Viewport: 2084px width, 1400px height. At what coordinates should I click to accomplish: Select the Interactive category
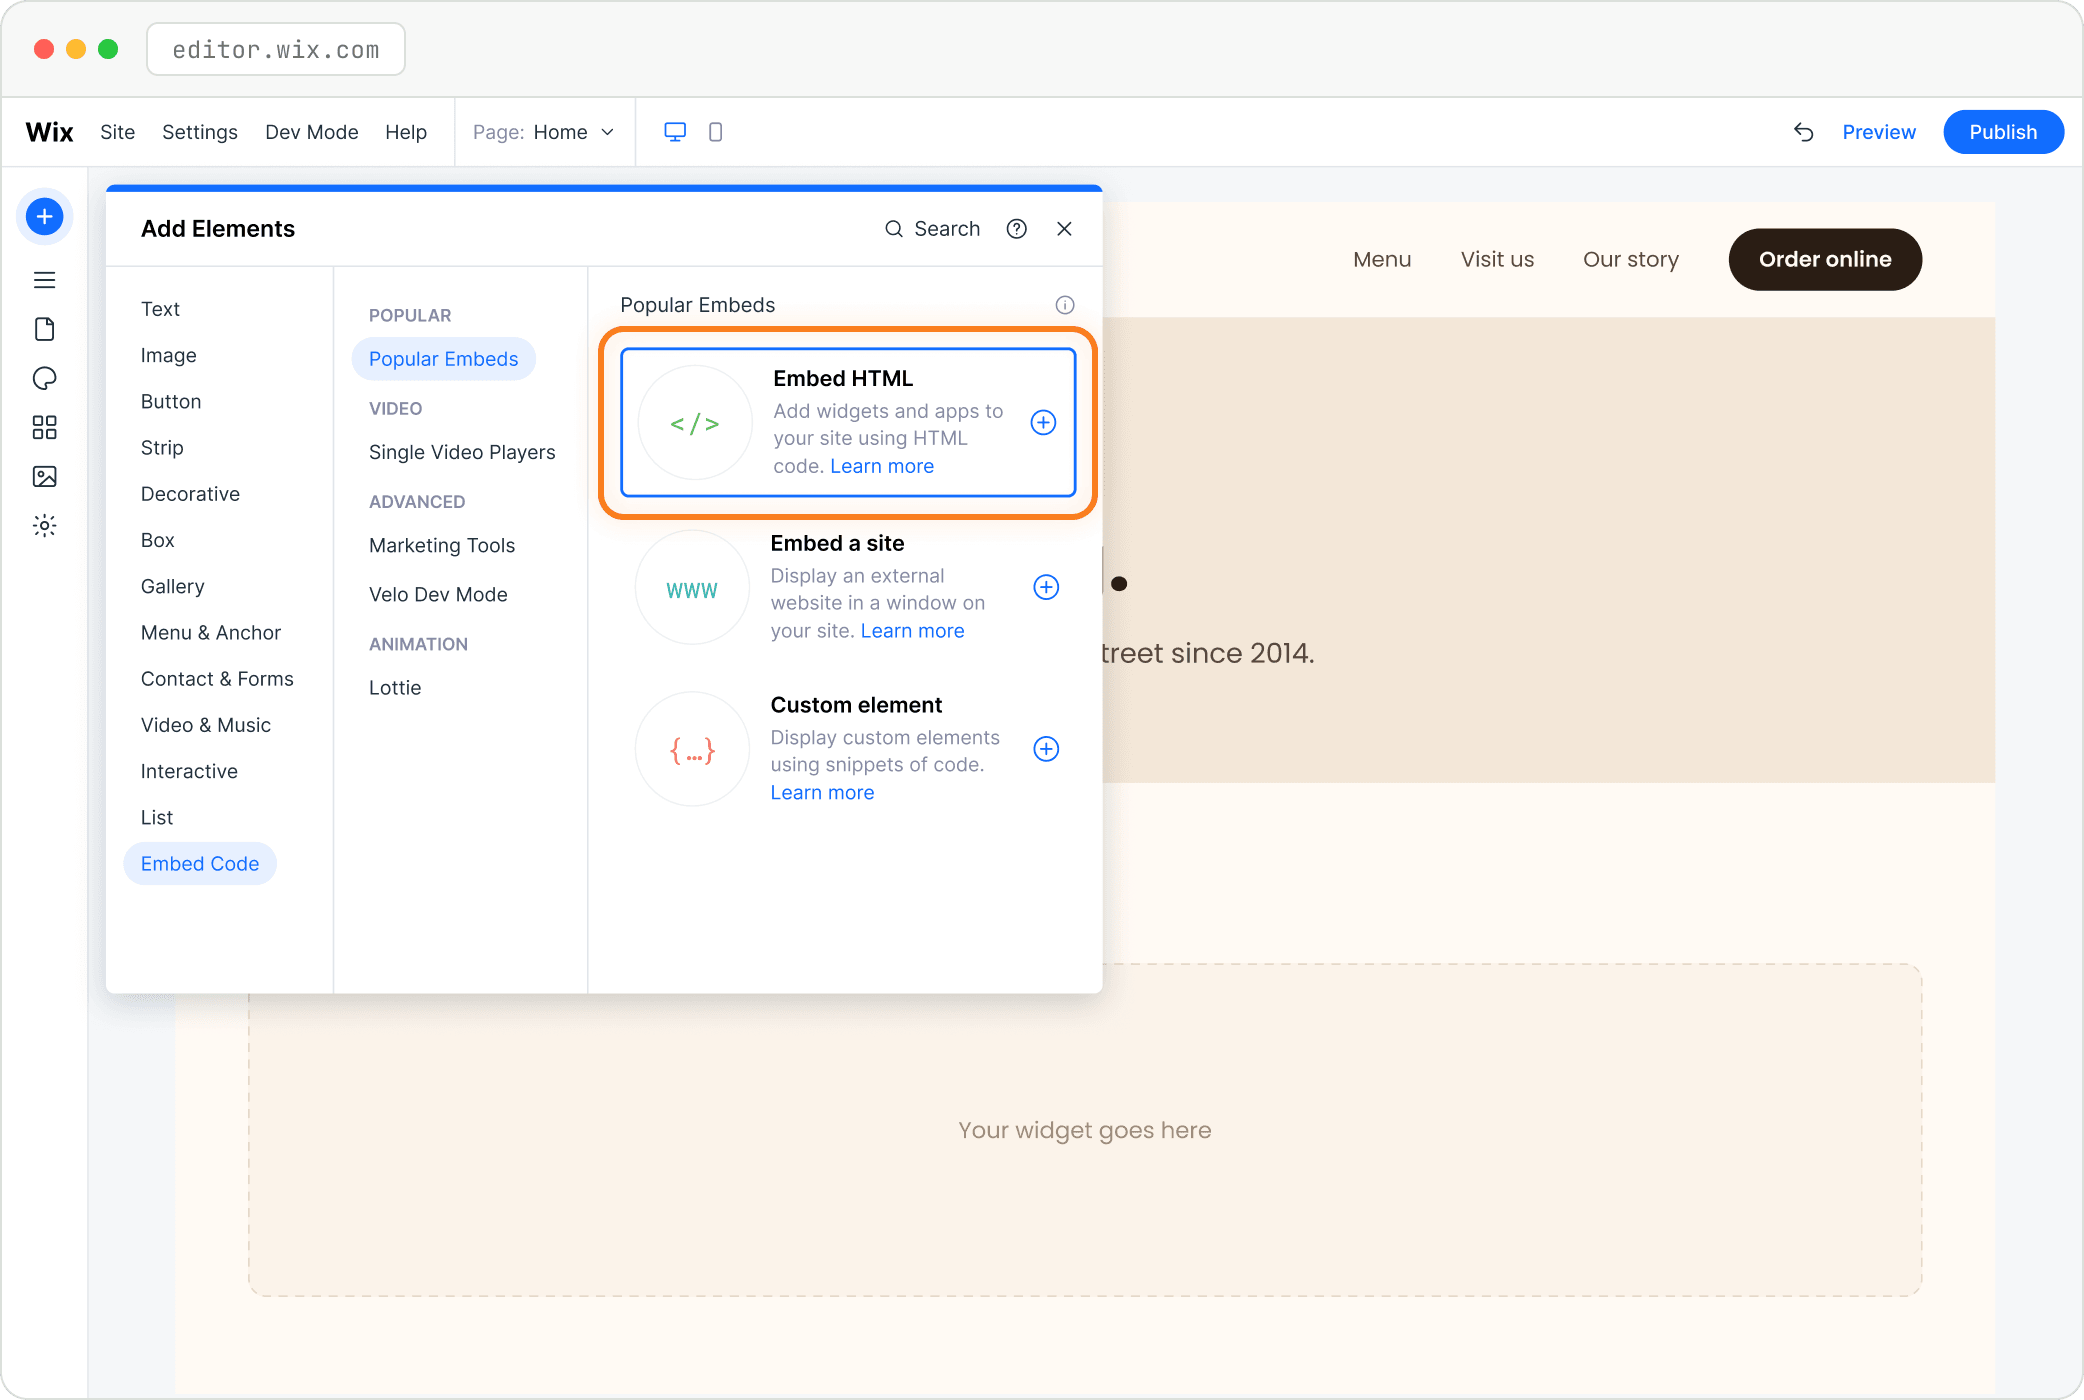pyautogui.click(x=189, y=771)
